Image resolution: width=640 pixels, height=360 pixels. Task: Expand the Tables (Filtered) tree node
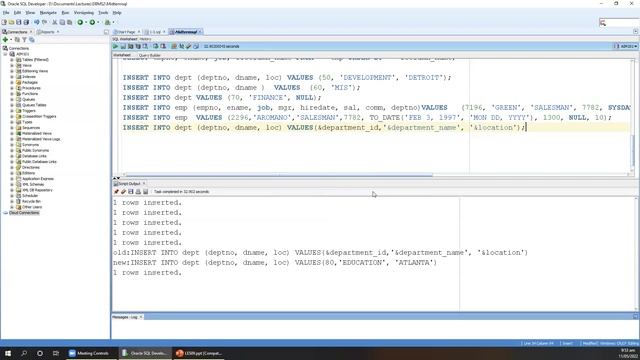pyautogui.click(x=12, y=60)
